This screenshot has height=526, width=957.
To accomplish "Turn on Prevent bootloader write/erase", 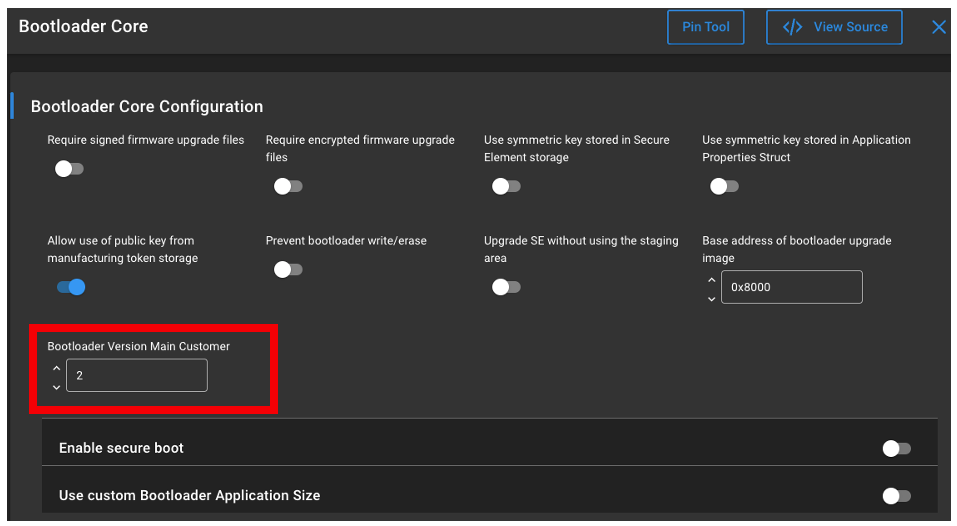I will click(288, 269).
